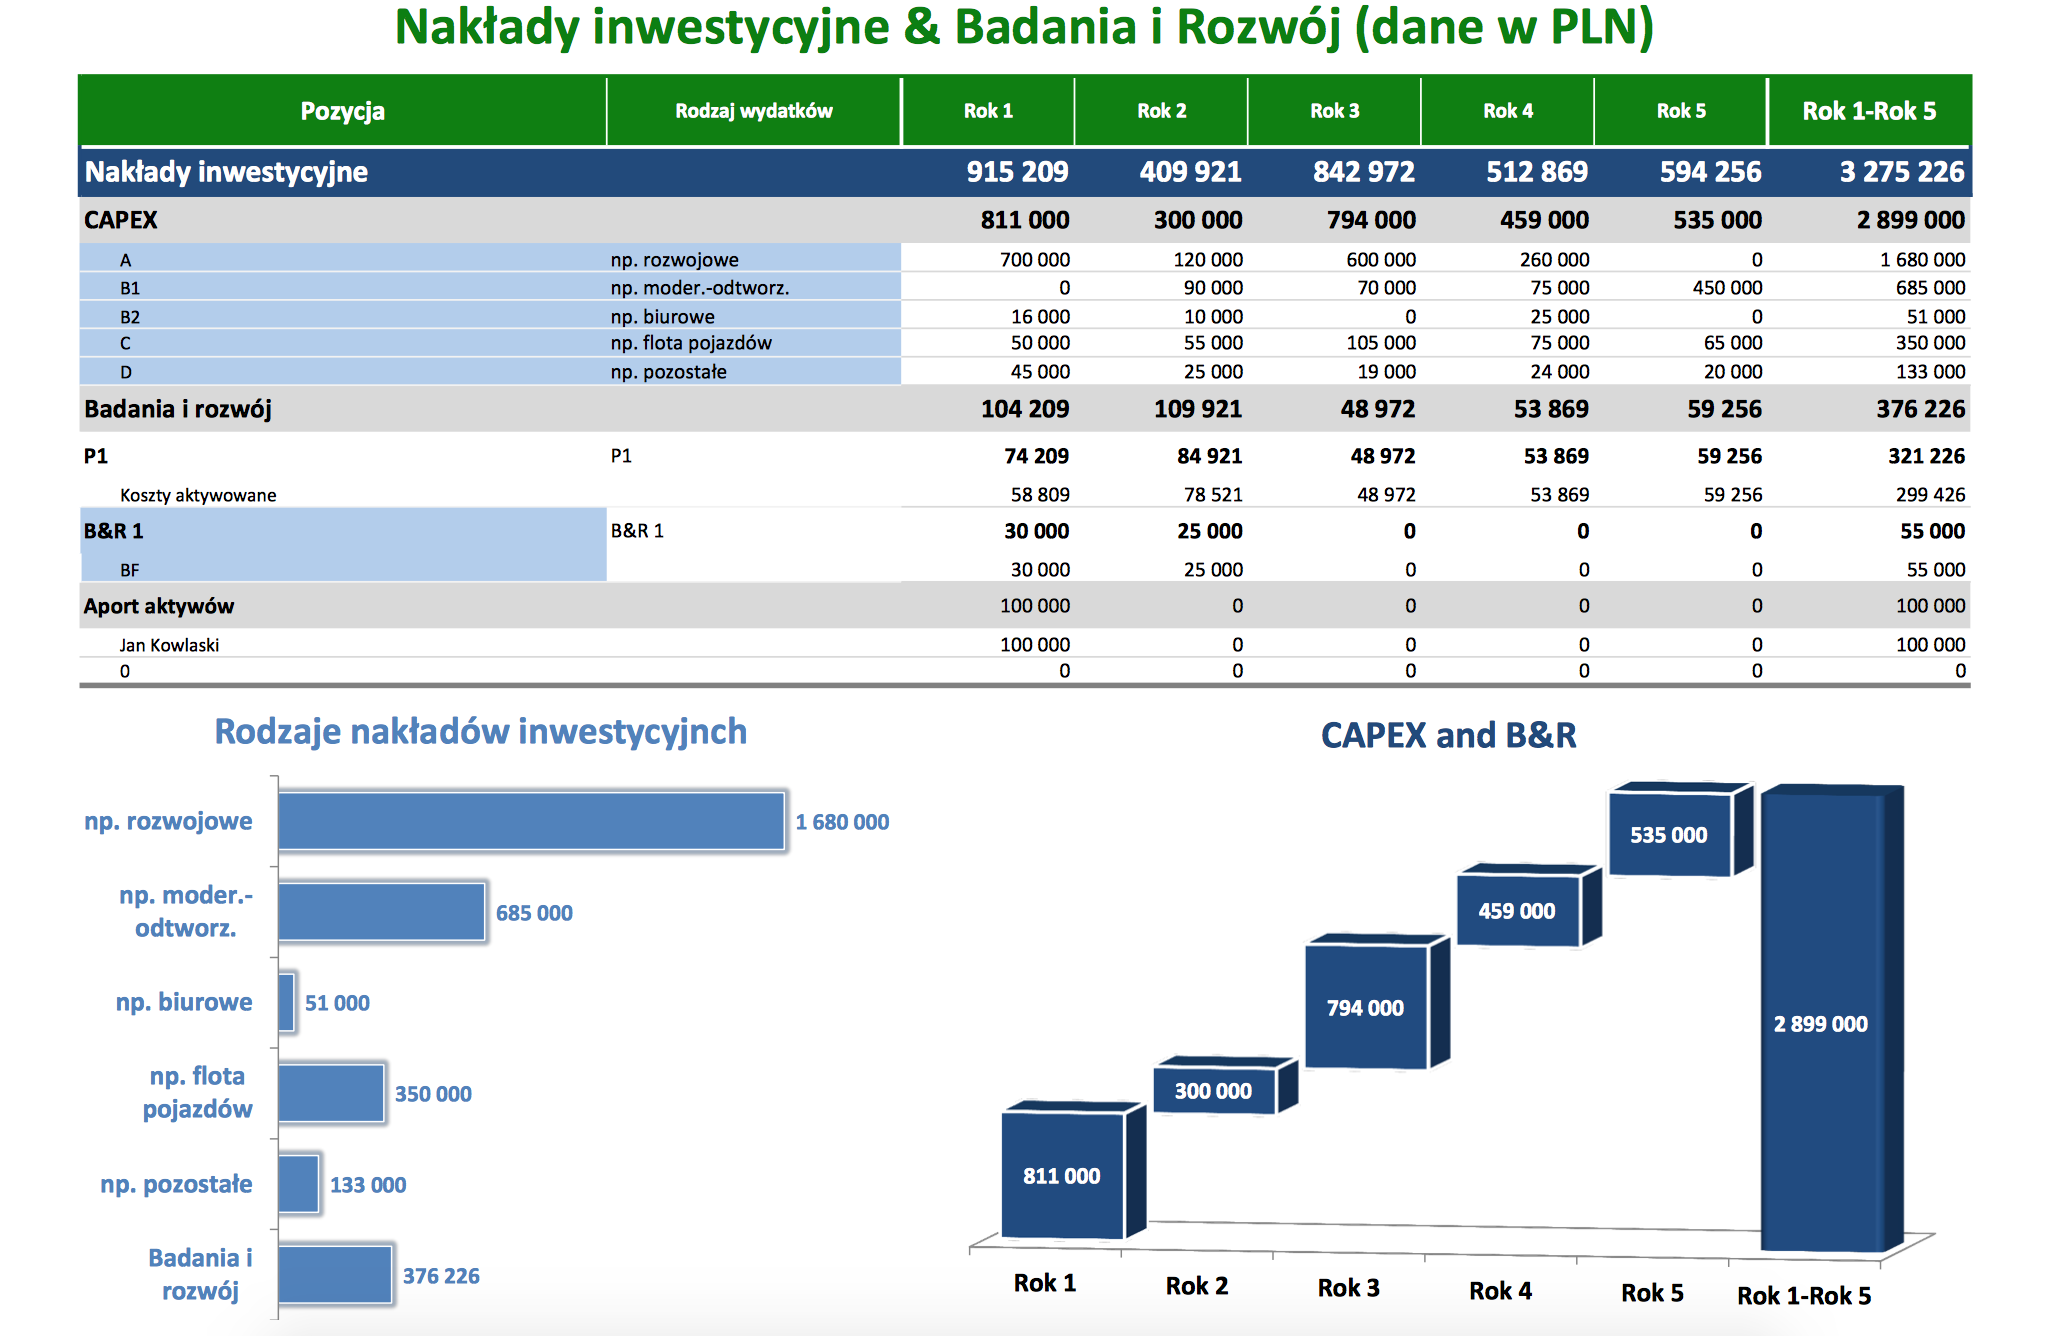Click the np. moder.-odtworz. bar in chart
This screenshot has height=1336, width=2046.
[382, 912]
